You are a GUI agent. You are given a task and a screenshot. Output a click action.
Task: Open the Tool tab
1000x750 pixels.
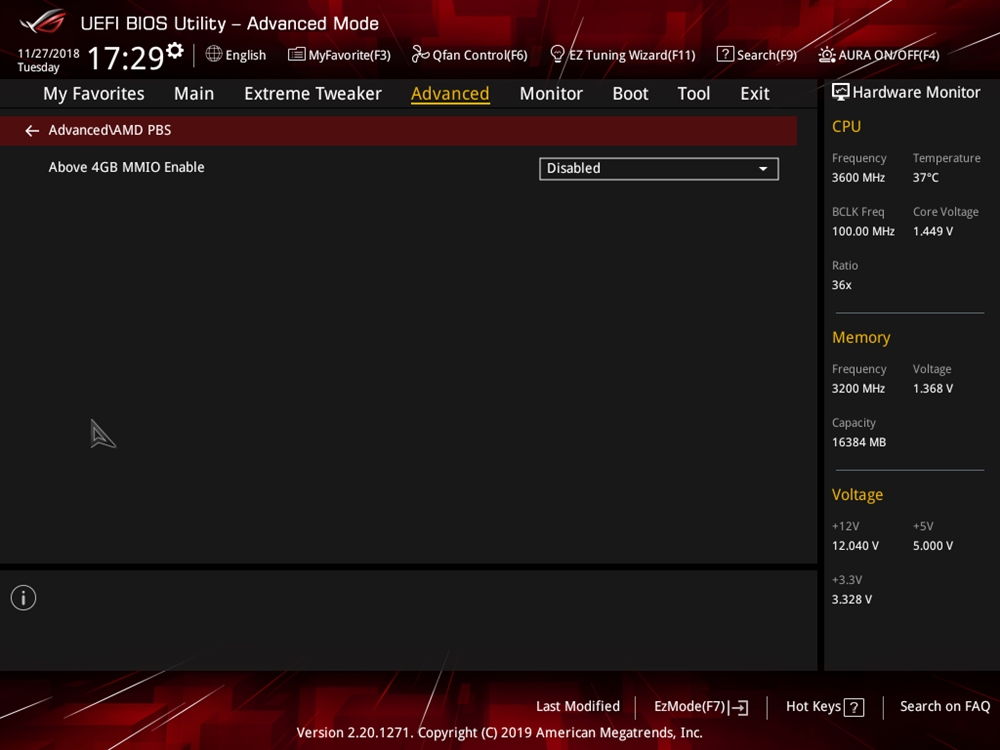(x=693, y=94)
